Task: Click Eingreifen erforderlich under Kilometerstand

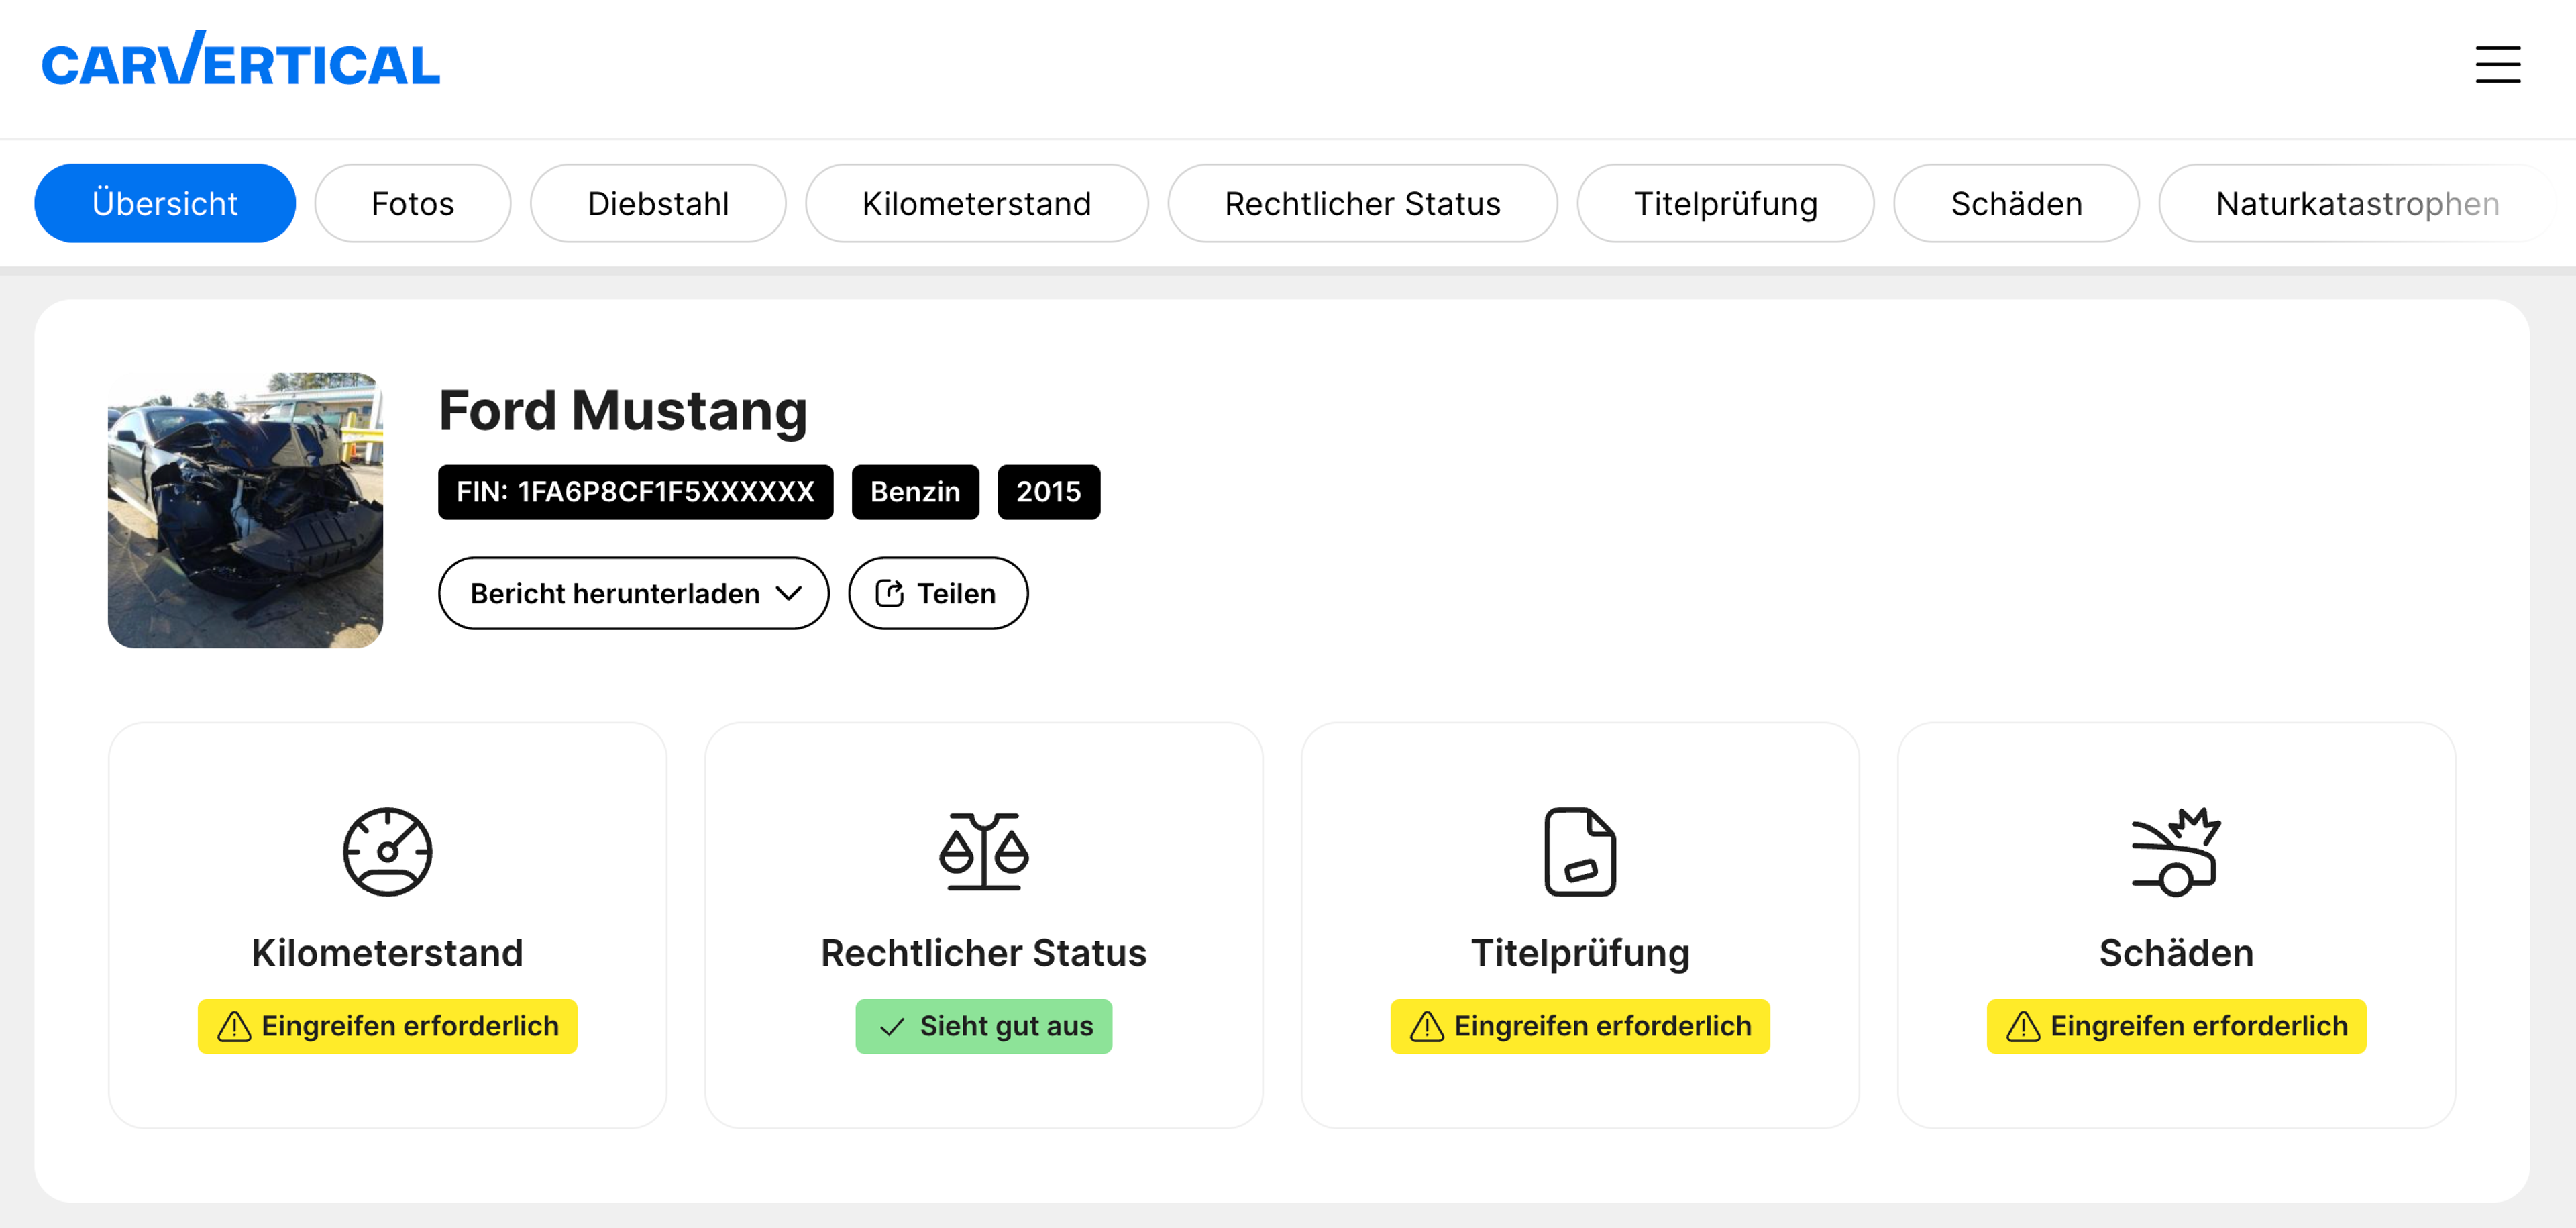Action: (x=387, y=1026)
